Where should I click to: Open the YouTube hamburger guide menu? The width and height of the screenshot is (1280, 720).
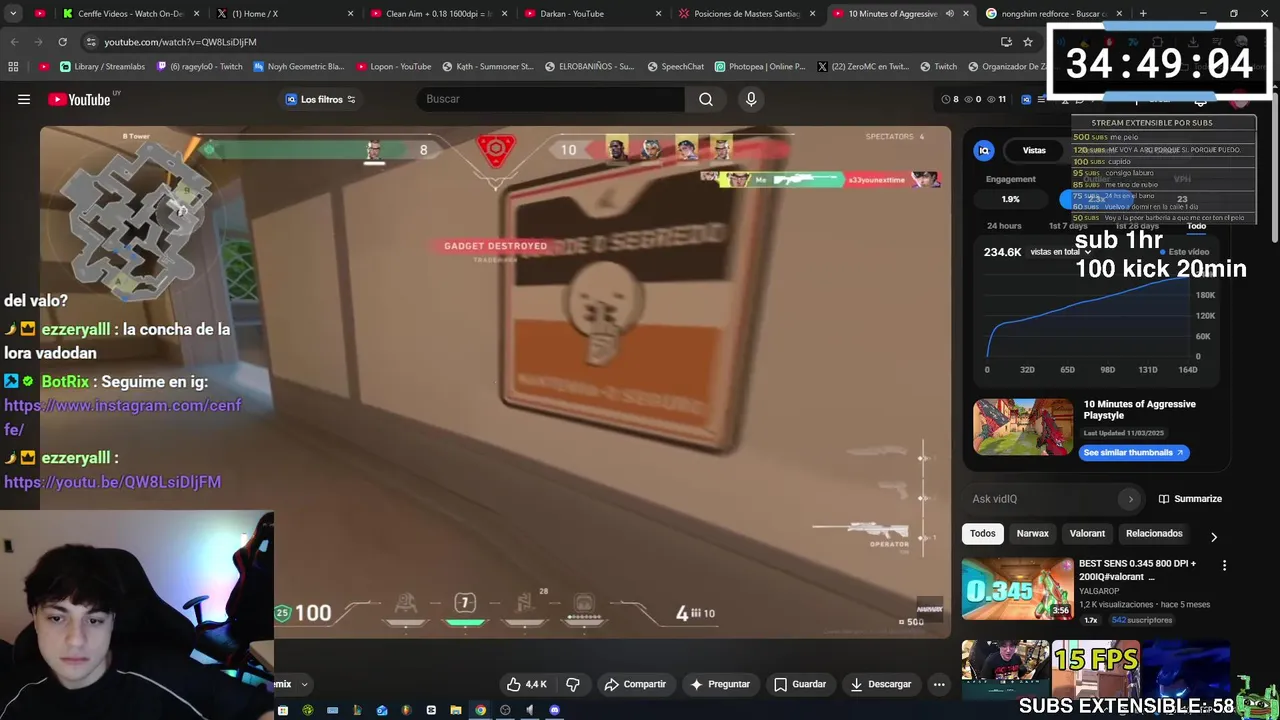tap(24, 99)
